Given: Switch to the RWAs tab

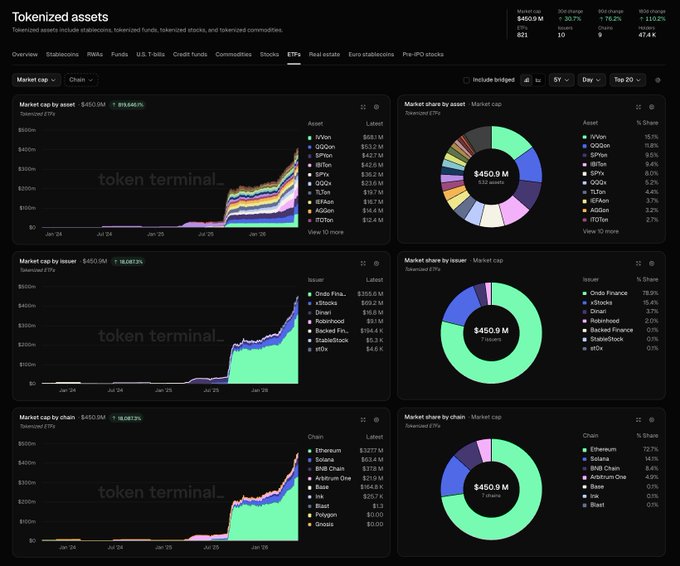Looking at the screenshot, I should point(95,54).
